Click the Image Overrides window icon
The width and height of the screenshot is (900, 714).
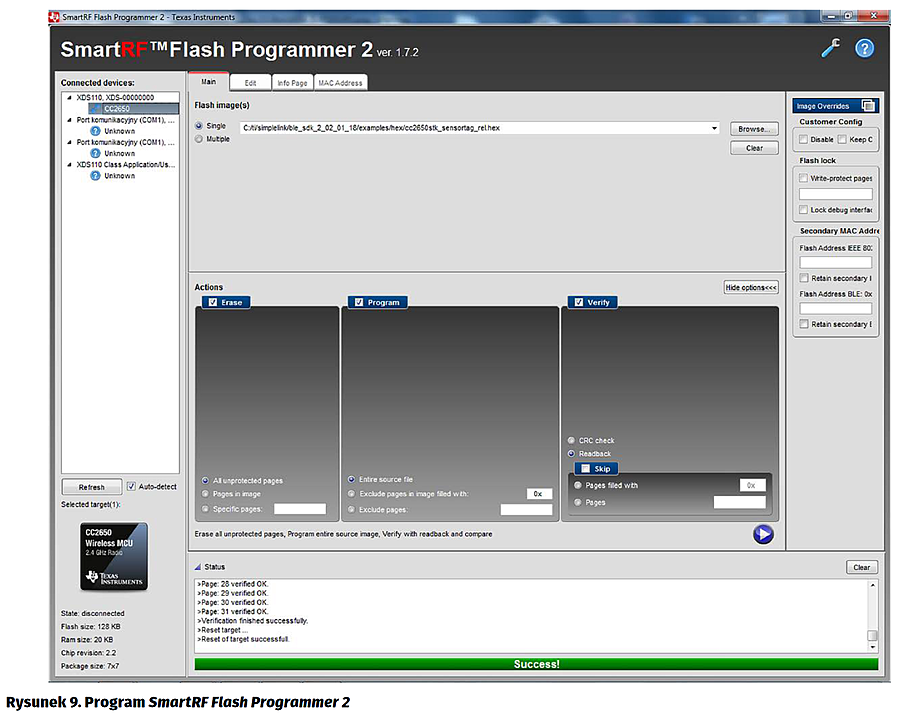coord(868,106)
